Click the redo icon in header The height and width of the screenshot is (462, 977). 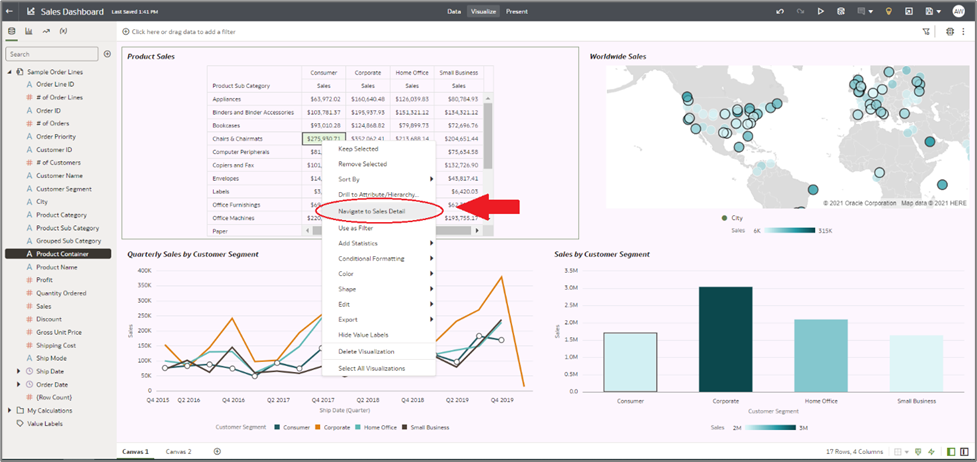coord(800,11)
